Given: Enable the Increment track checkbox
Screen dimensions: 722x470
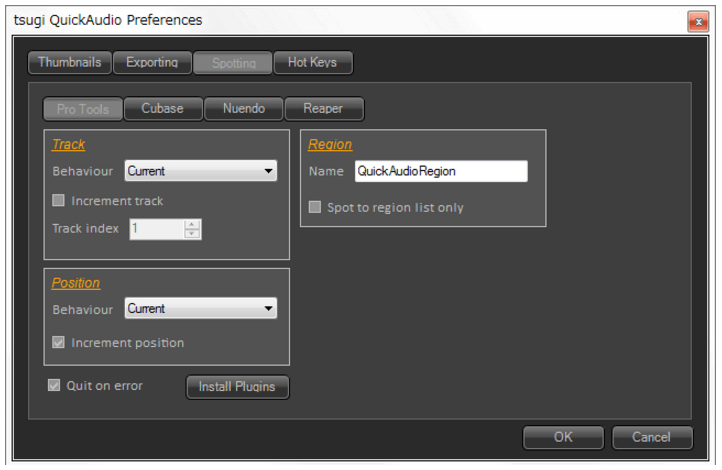Looking at the screenshot, I should (58, 200).
